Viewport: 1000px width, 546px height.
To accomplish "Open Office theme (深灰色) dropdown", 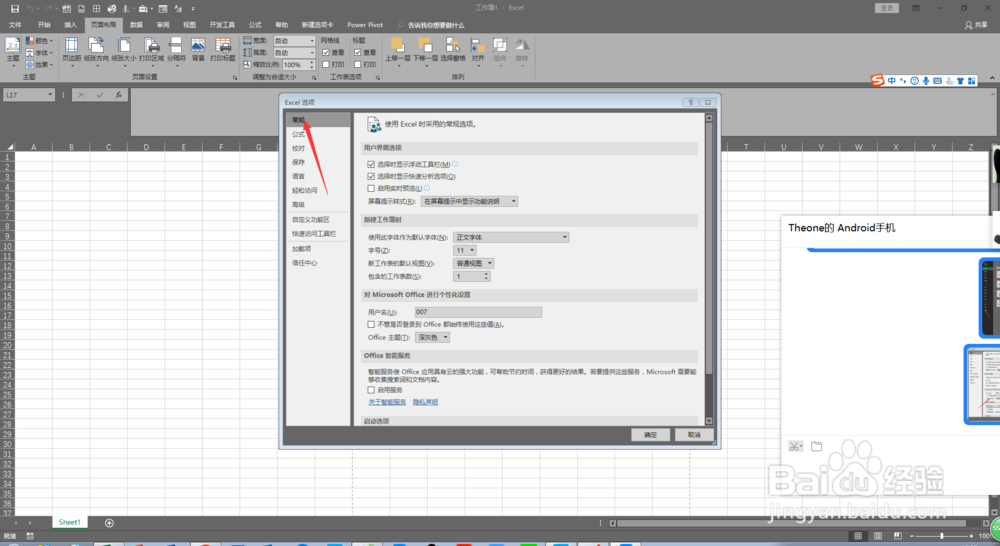I will point(432,337).
